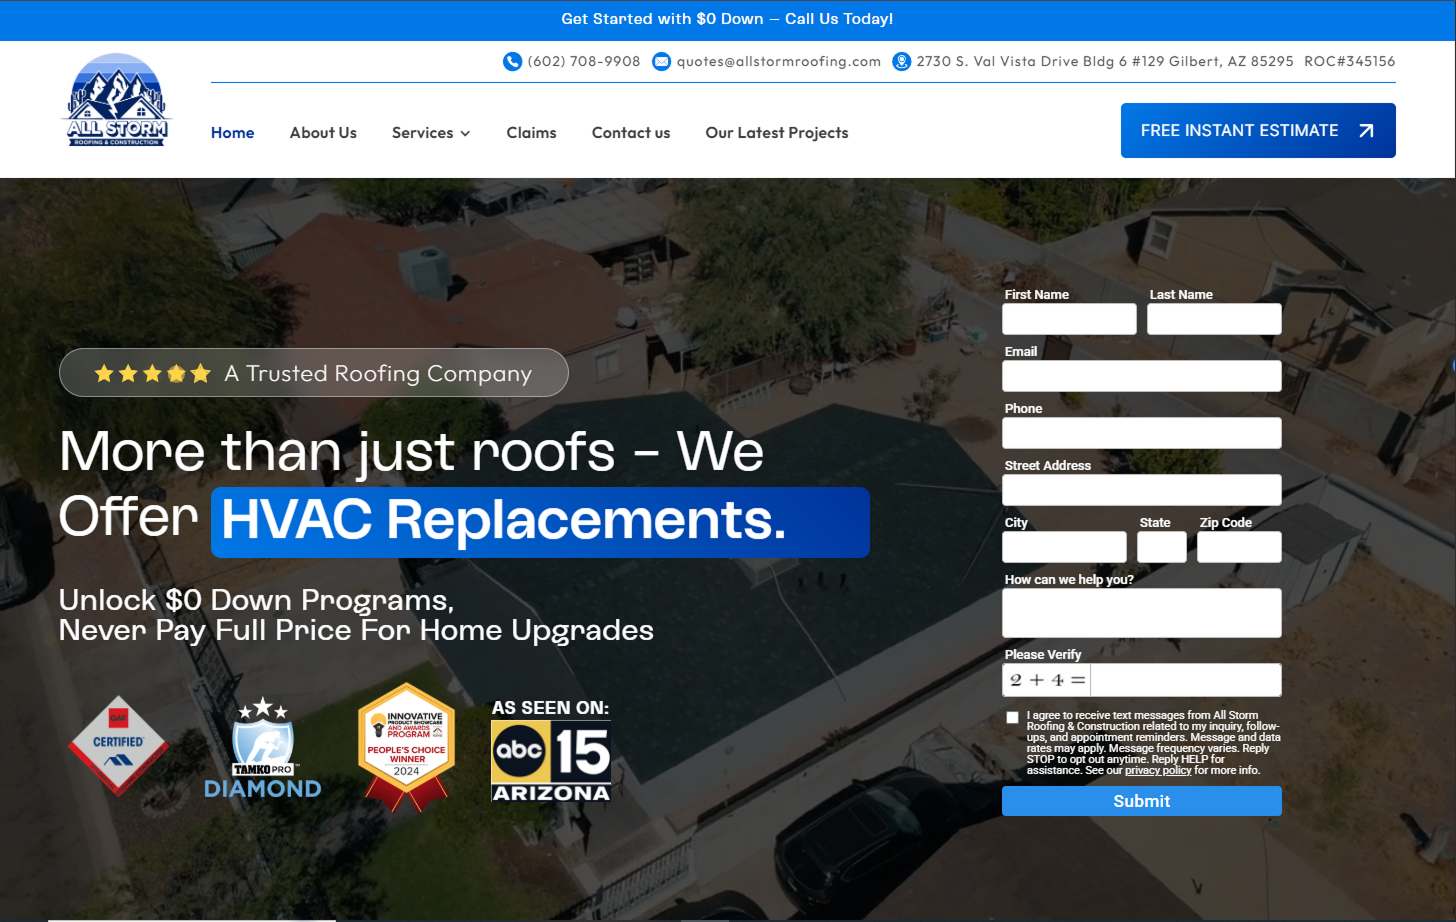Image resolution: width=1456 pixels, height=922 pixels.
Task: Click the Free Instant Estimate button
Action: (x=1258, y=131)
